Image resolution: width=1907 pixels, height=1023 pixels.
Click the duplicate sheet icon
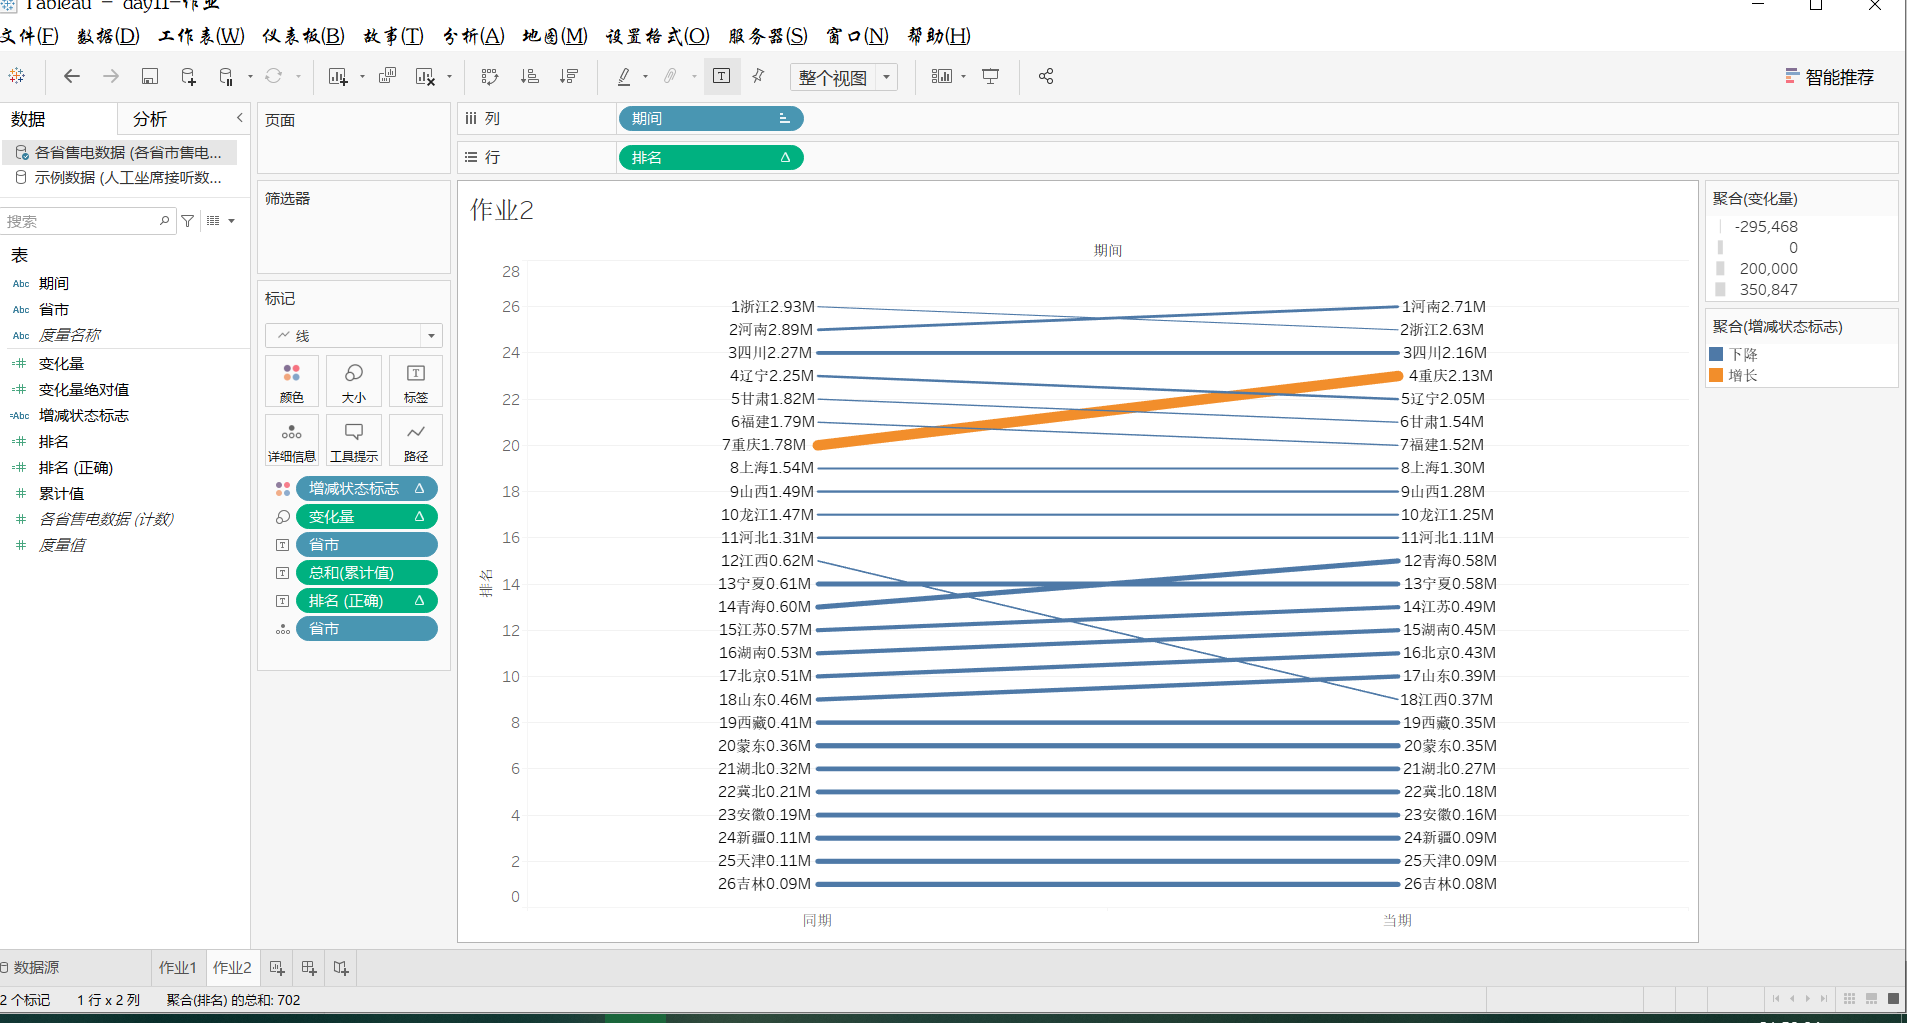(x=388, y=76)
